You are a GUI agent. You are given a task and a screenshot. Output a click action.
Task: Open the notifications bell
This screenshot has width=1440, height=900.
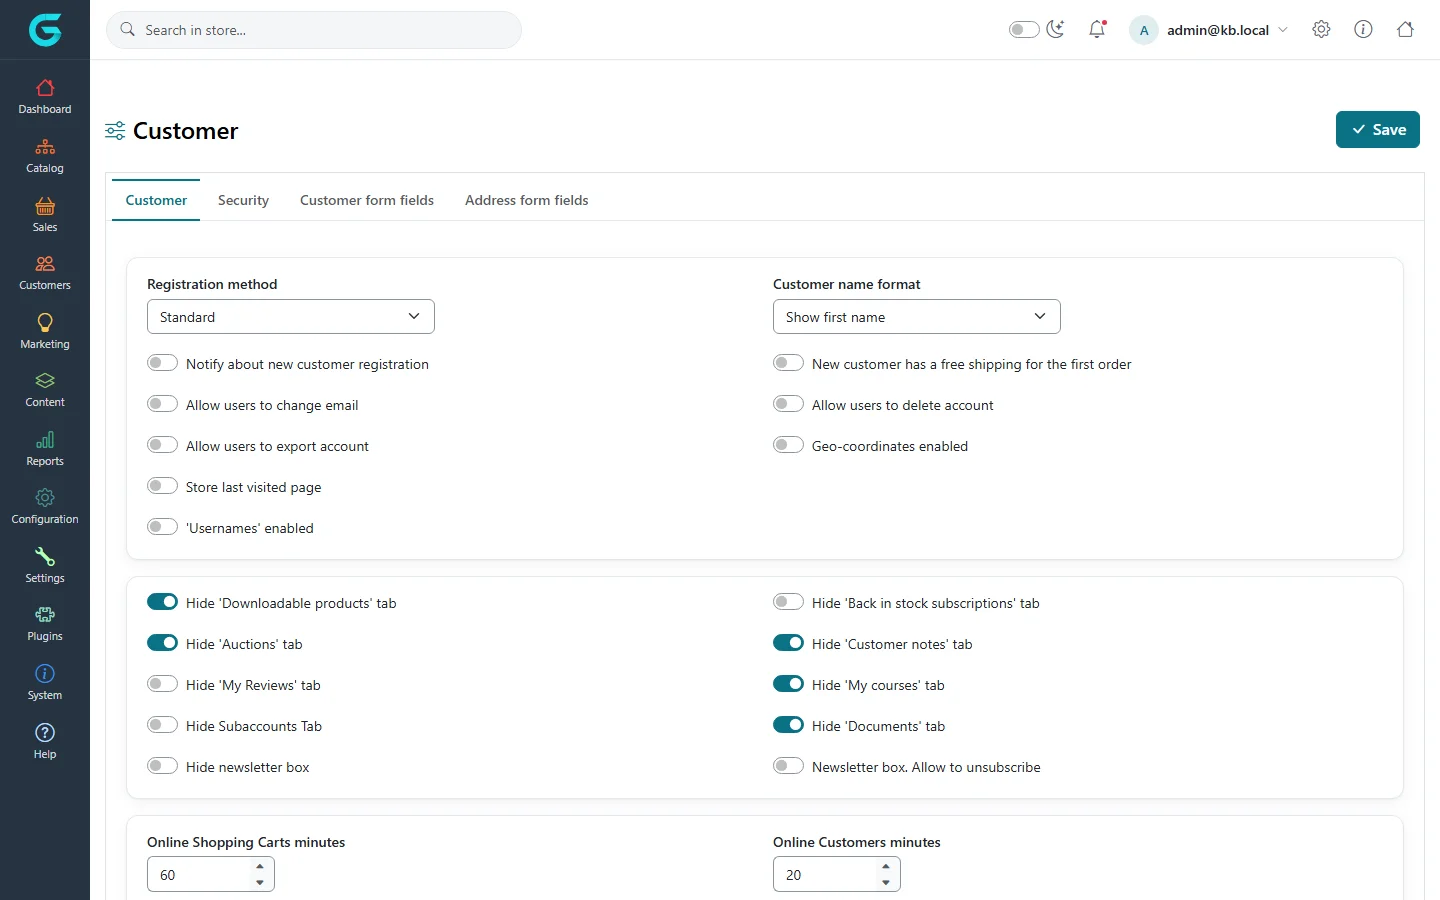[1097, 29]
